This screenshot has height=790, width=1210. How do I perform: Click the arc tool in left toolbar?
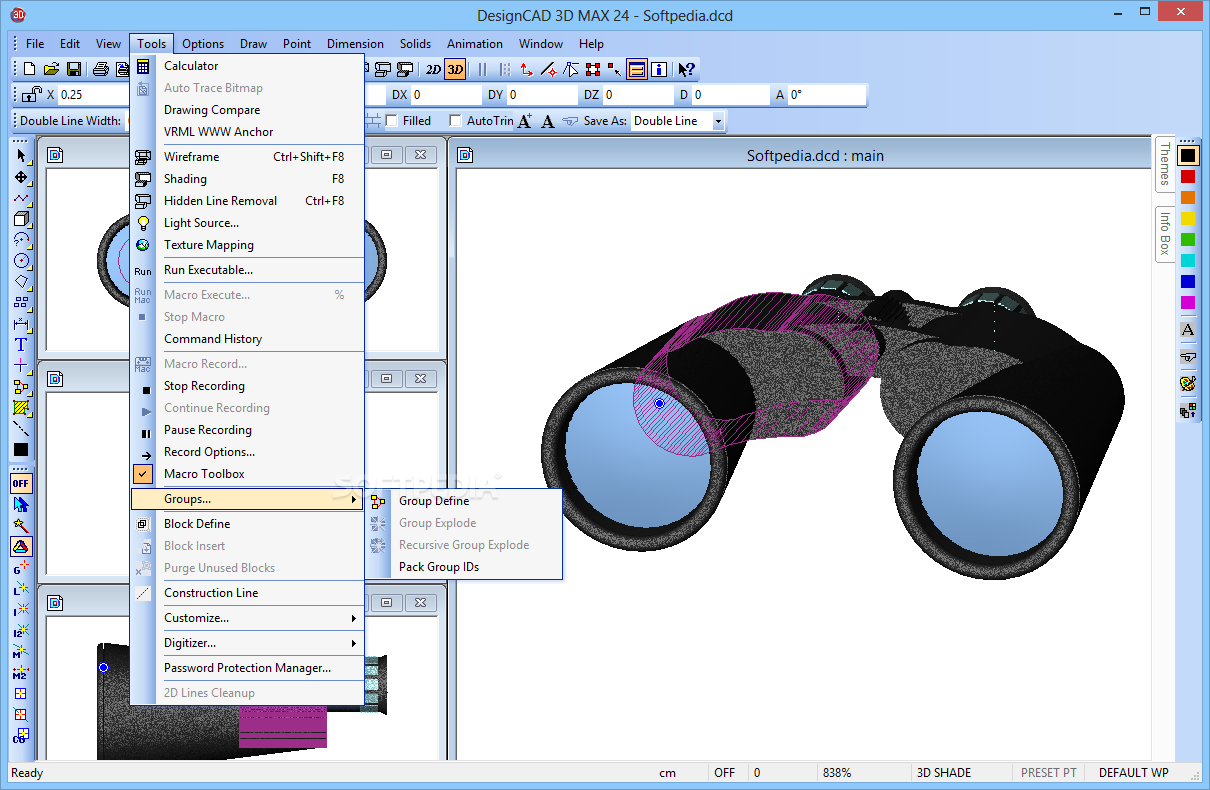tap(21, 240)
